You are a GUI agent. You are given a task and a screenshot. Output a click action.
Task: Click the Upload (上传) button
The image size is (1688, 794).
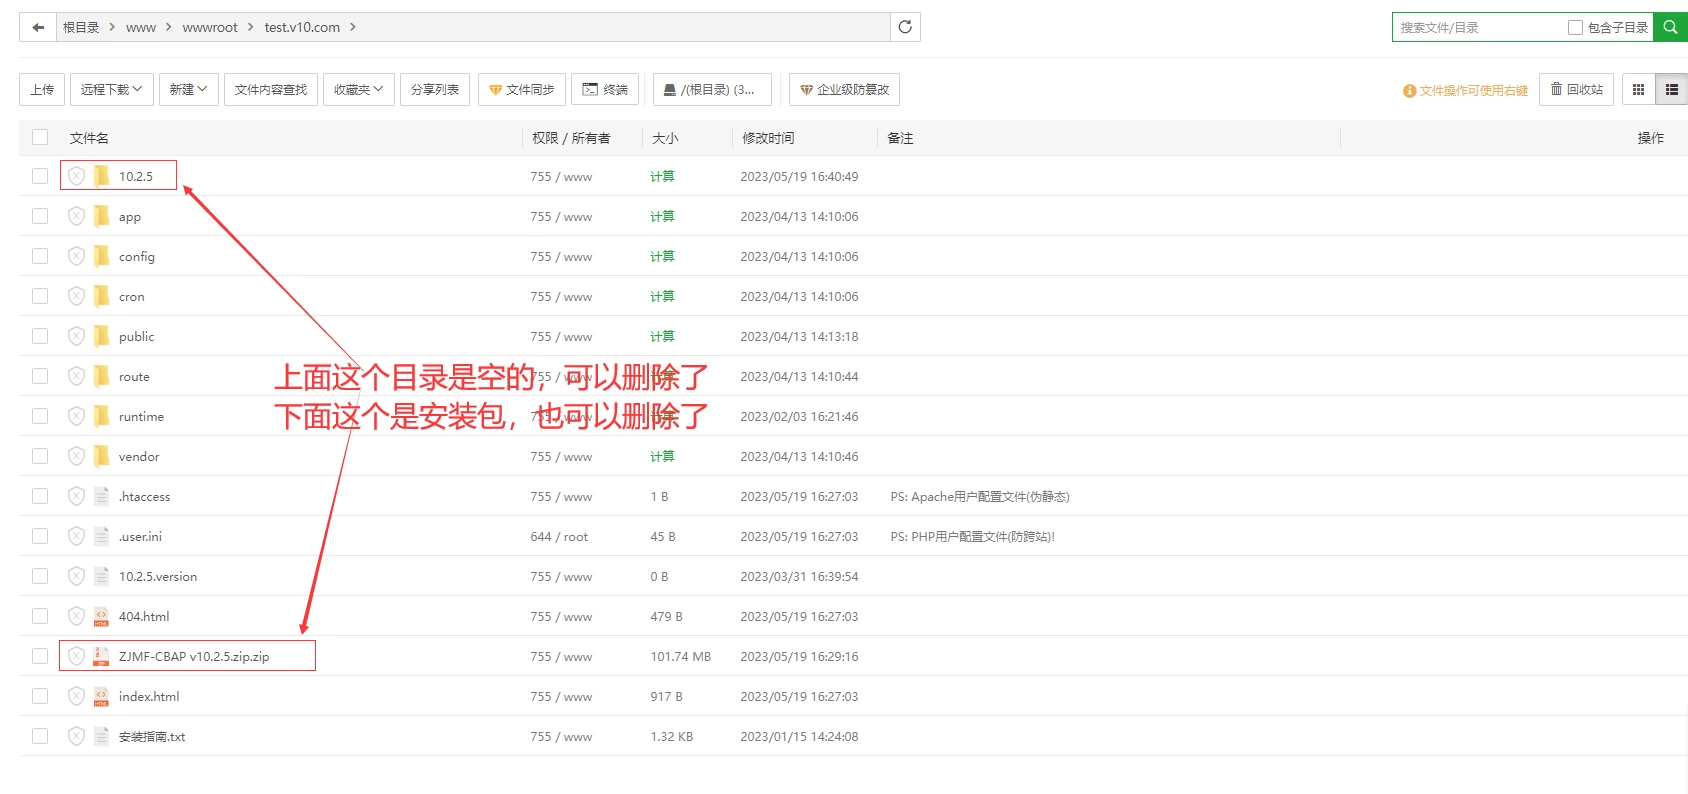[42, 90]
